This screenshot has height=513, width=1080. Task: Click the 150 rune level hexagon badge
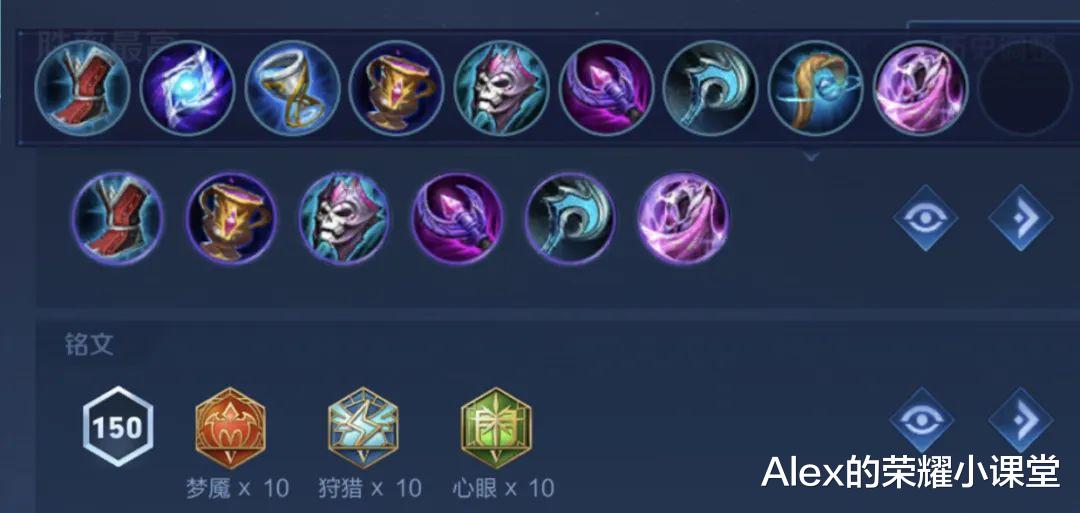tap(118, 427)
